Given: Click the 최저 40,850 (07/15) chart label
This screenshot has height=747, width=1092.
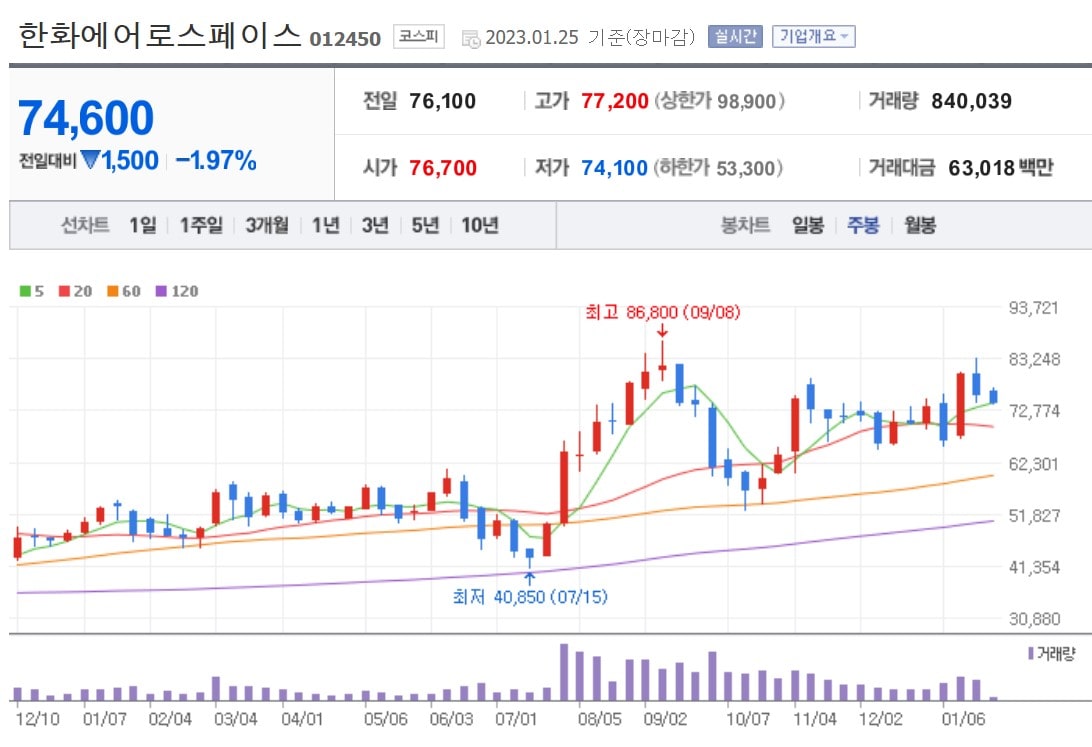Looking at the screenshot, I should coord(530,597).
